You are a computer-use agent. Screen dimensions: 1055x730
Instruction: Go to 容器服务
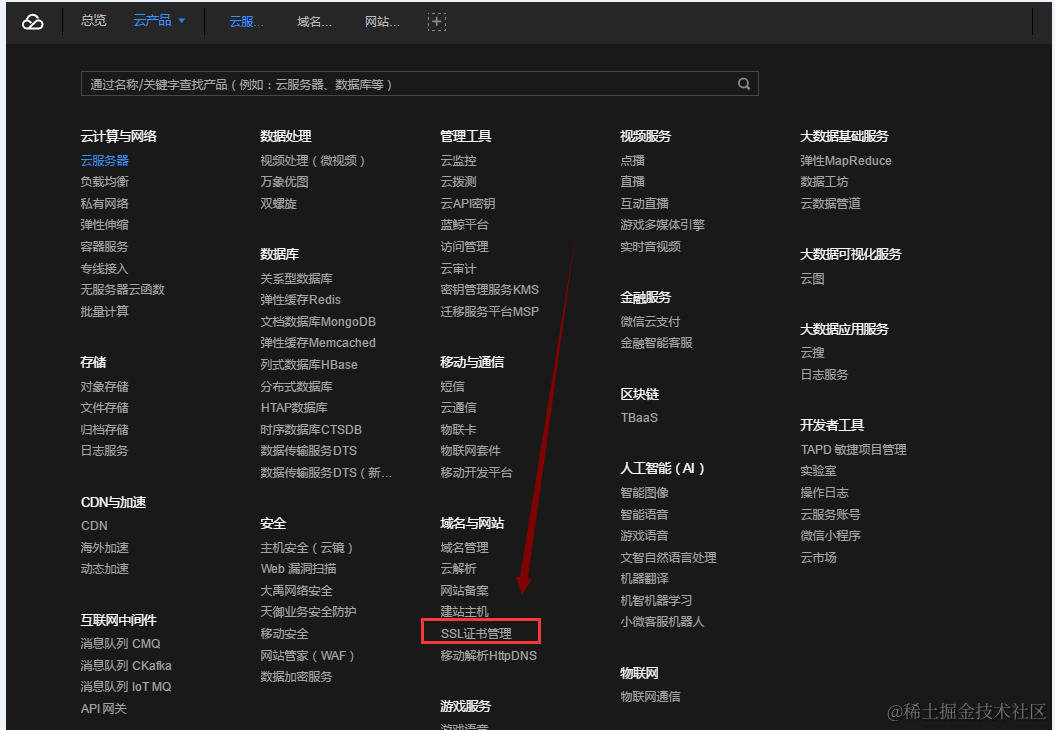(104, 246)
